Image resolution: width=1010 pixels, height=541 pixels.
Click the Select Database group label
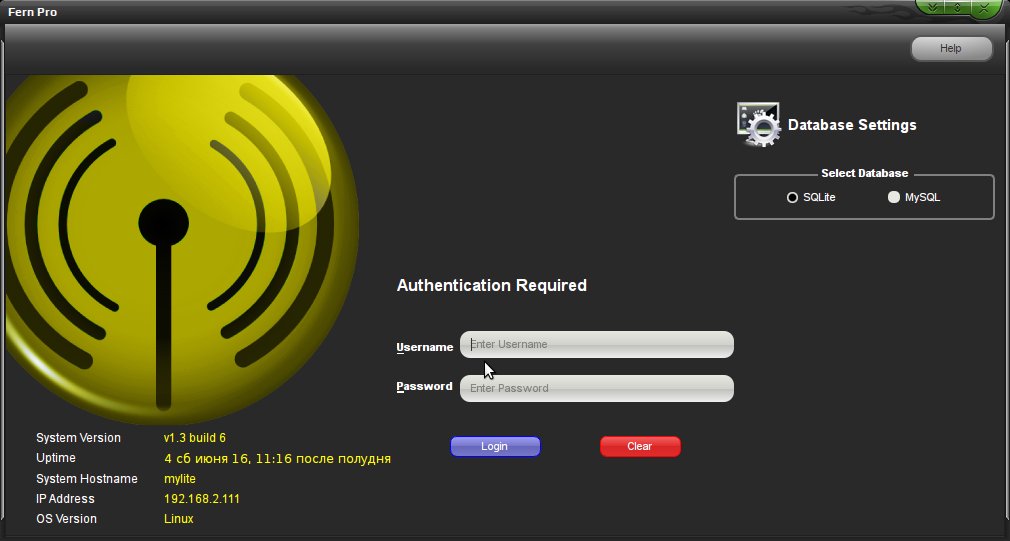click(x=864, y=173)
